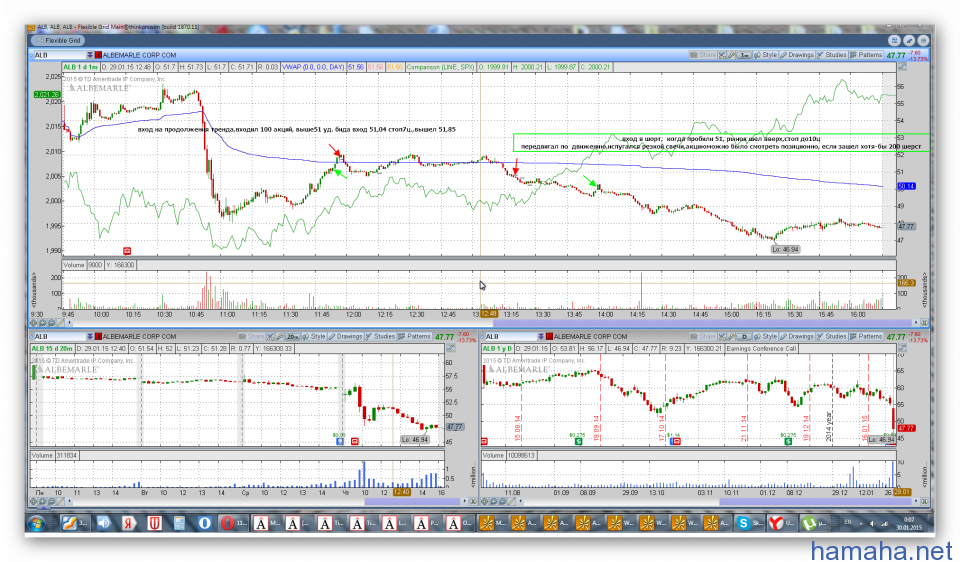Expand symbol dropdown arrow in top 1m chart
The height and width of the screenshot is (562, 960).
(89, 55)
